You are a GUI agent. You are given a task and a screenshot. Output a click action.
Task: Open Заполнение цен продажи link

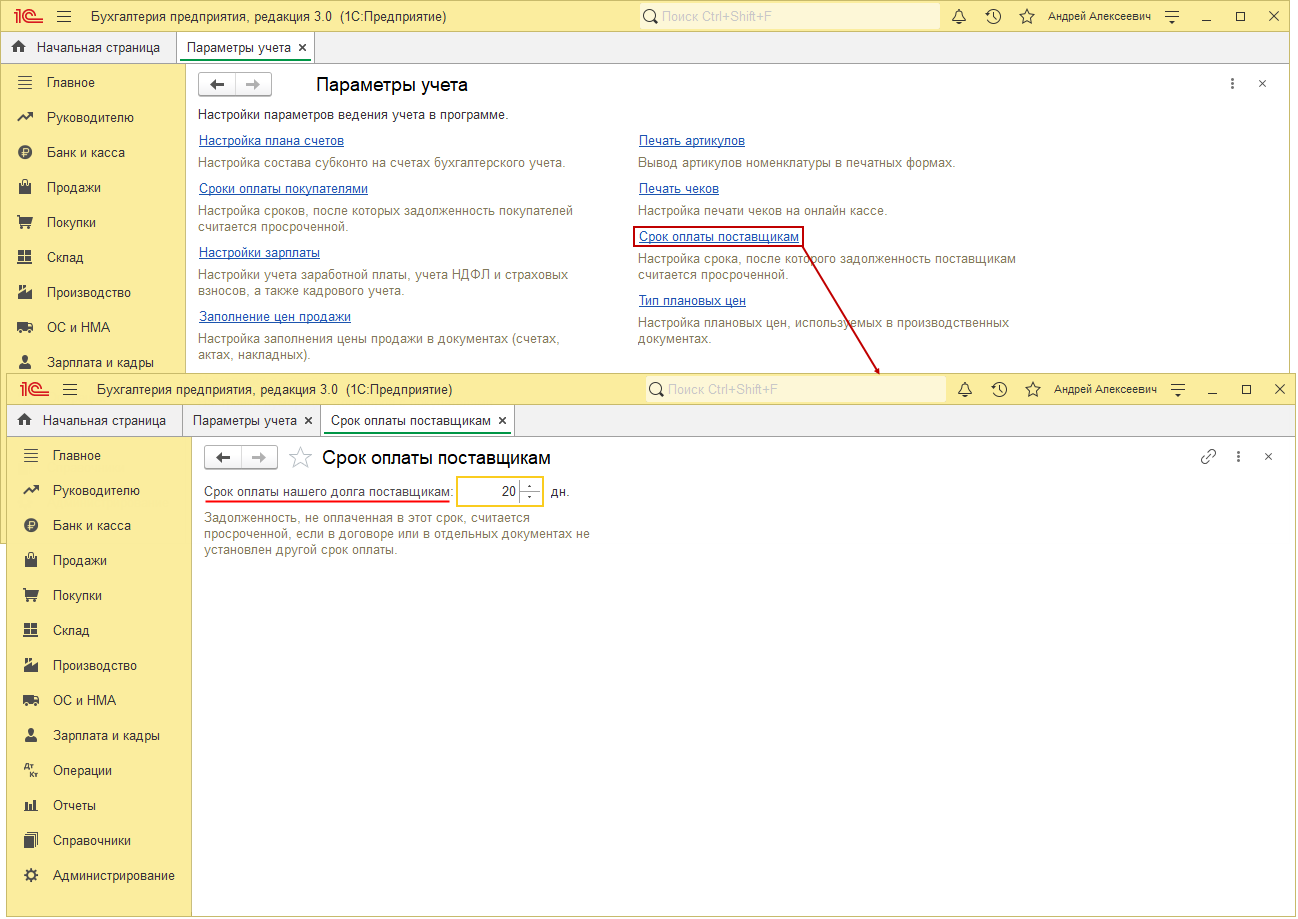coord(275,317)
